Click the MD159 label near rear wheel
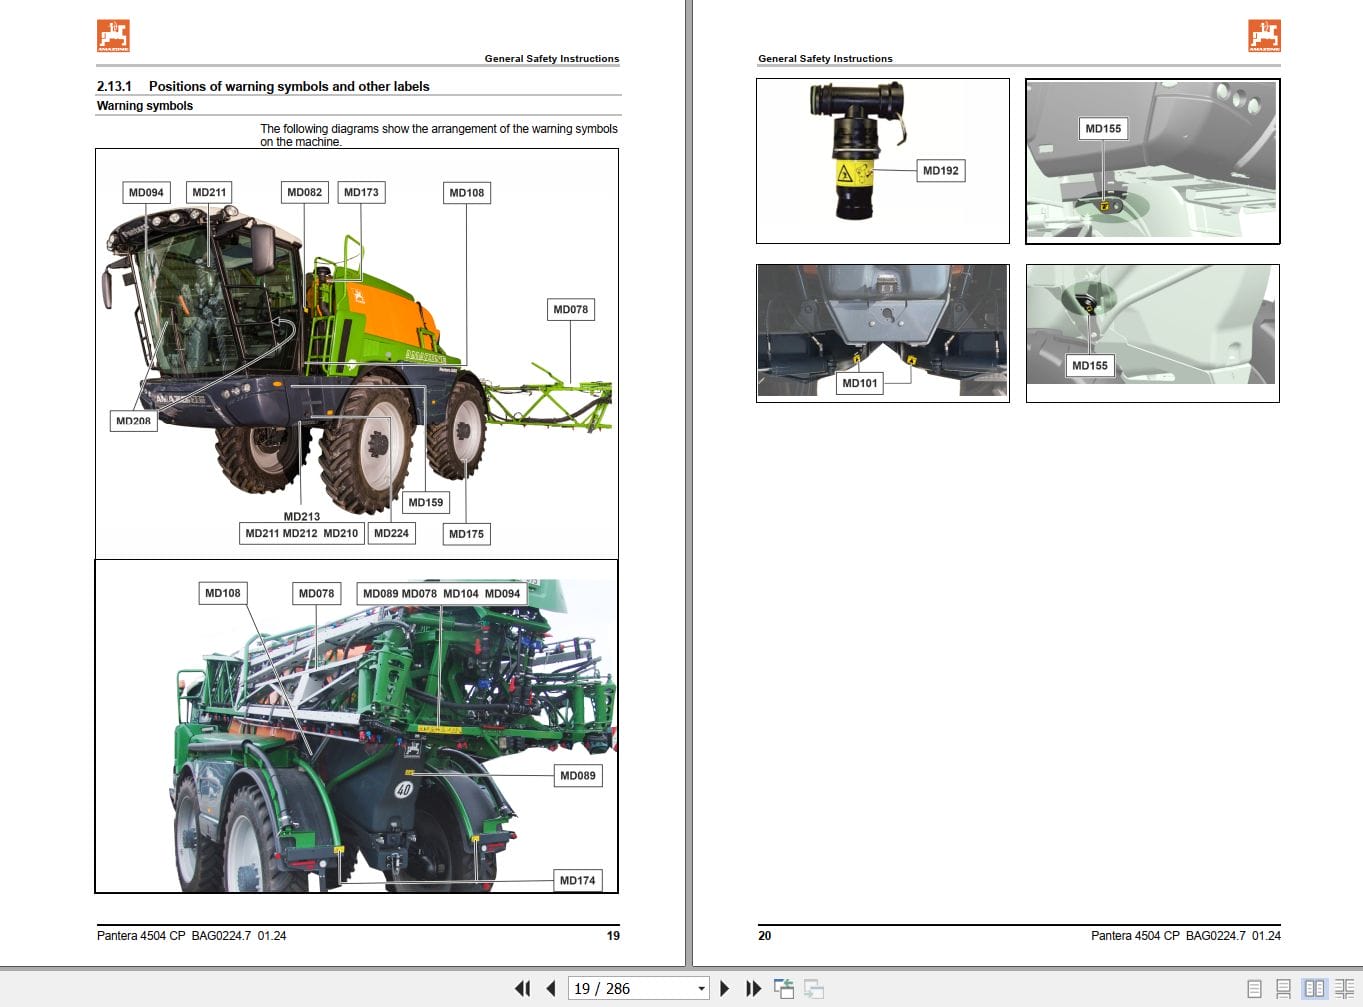Image resolution: width=1363 pixels, height=1007 pixels. click(x=425, y=502)
